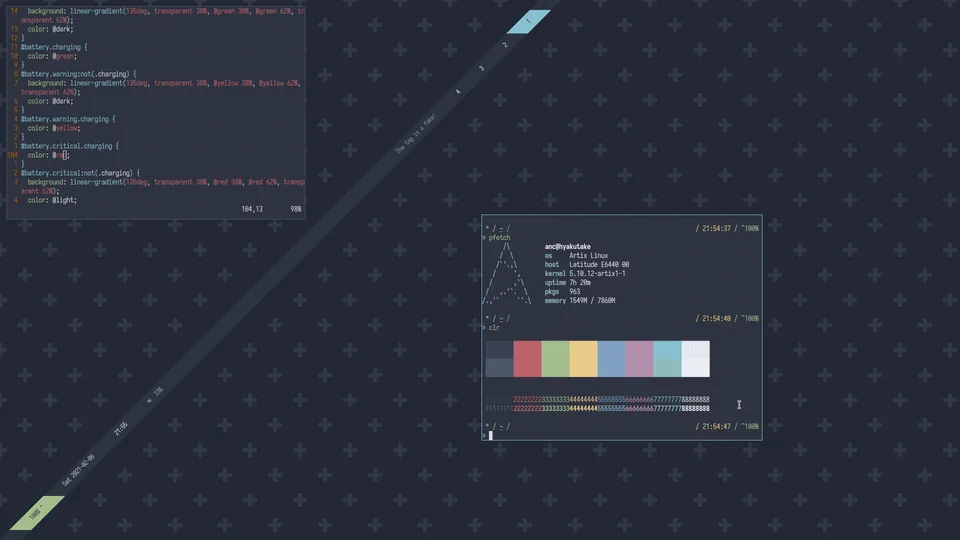Click "#battery.warning.charging {" line in editor
This screenshot has height=540, width=960.
68,119
